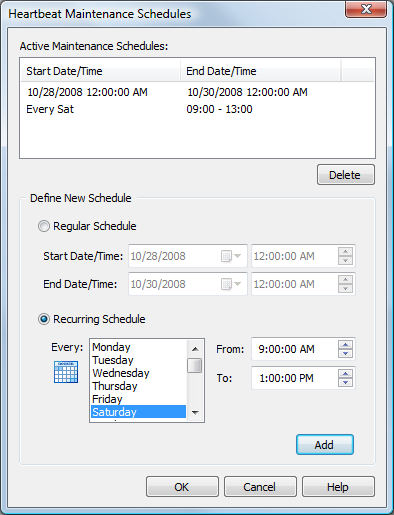Select the Recurring Schedule radio button
The height and width of the screenshot is (515, 394).
point(44,319)
